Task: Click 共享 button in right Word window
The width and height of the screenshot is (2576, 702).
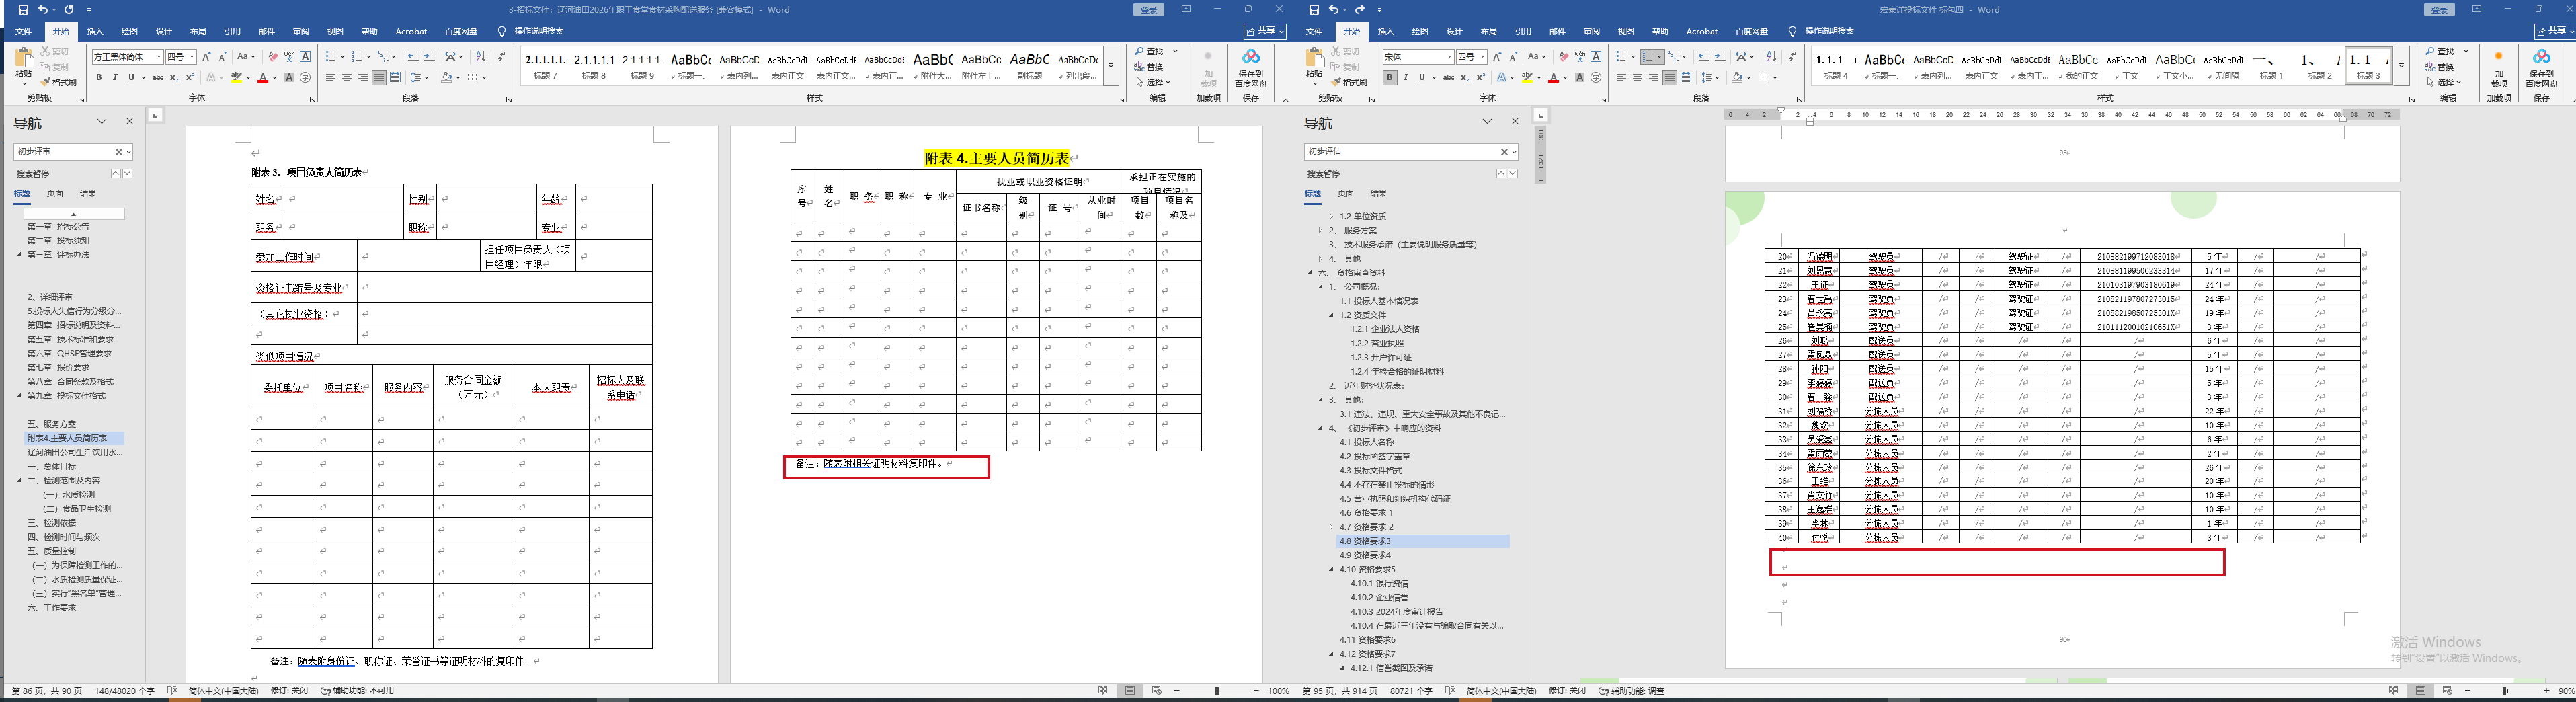Action: (x=2554, y=31)
